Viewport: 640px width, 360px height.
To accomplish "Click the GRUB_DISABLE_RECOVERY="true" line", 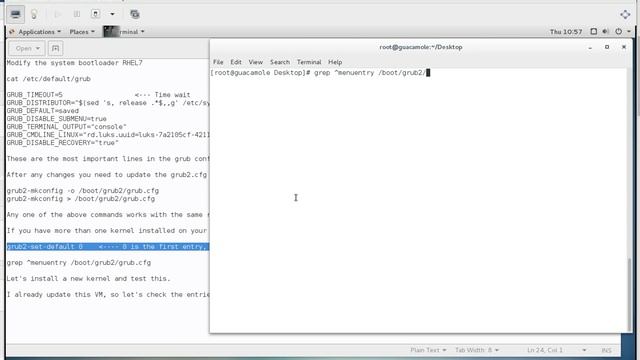I will pyautogui.click(x=62, y=143).
